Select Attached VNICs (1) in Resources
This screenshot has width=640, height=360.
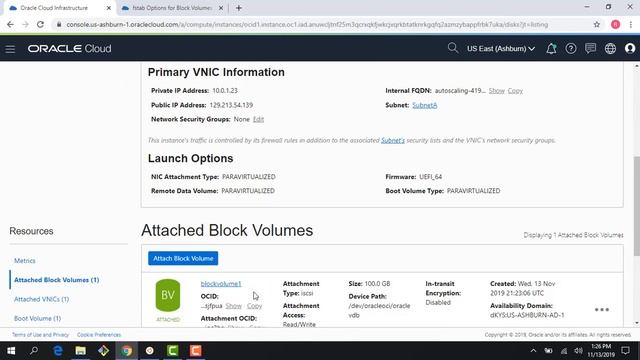[41, 299]
